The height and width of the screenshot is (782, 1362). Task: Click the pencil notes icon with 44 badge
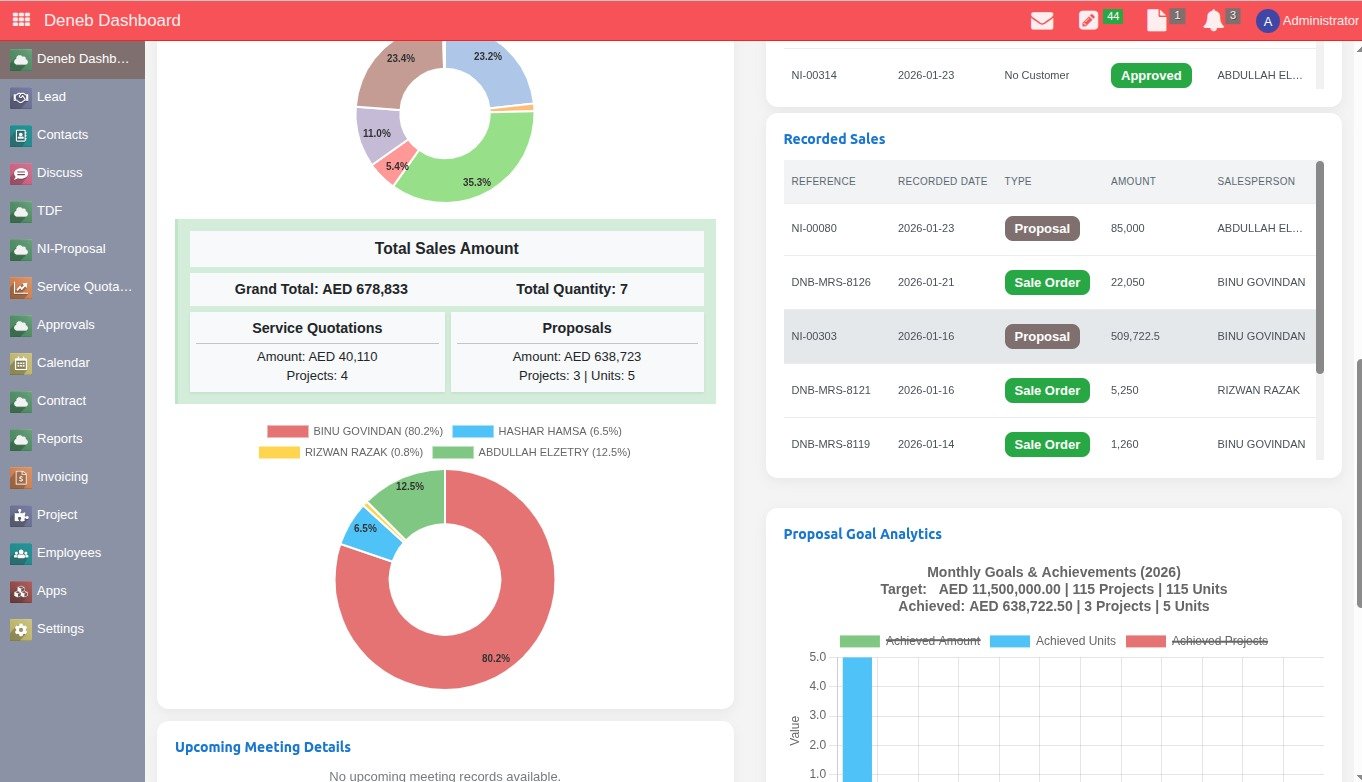pyautogui.click(x=1088, y=20)
